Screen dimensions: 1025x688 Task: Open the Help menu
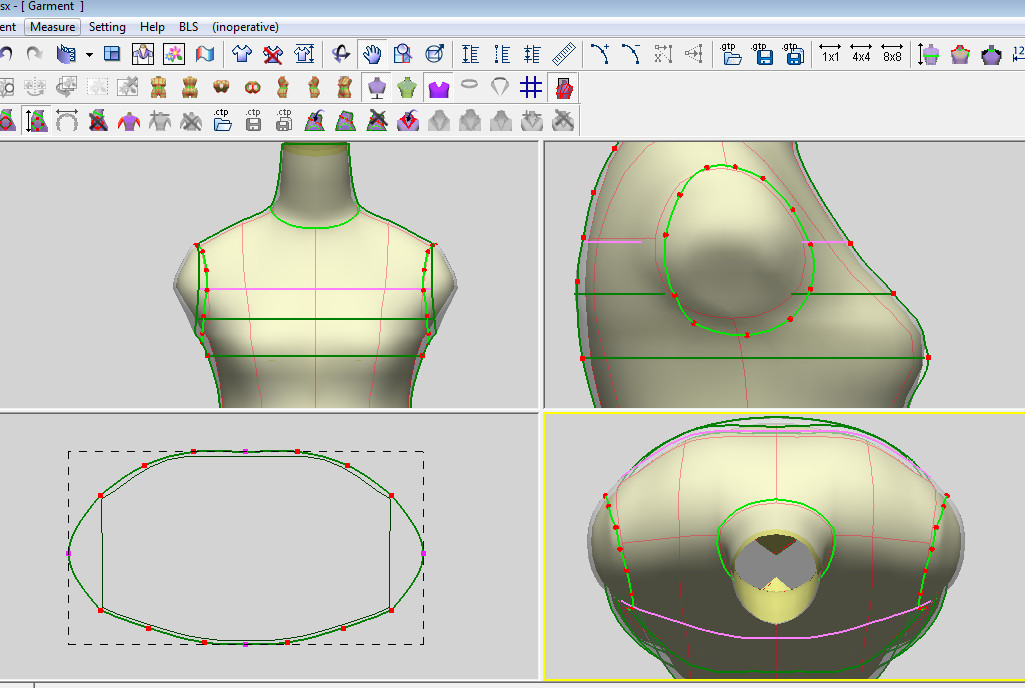(152, 27)
